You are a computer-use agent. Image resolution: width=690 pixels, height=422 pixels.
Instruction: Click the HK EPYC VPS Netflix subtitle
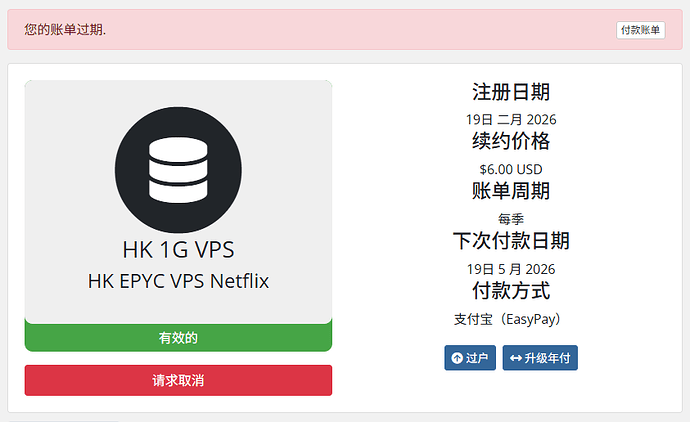coord(178,281)
